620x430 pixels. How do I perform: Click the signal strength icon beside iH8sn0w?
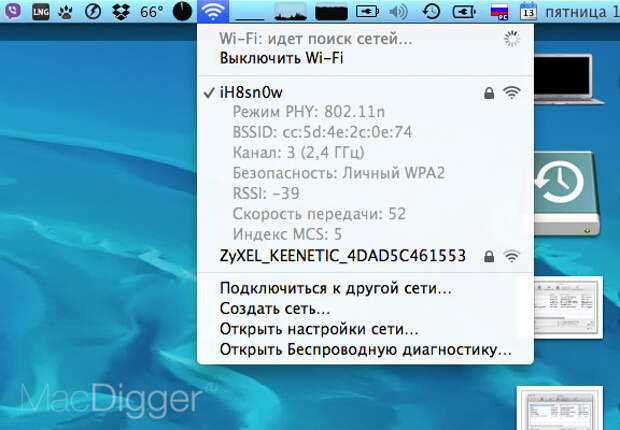pos(512,93)
